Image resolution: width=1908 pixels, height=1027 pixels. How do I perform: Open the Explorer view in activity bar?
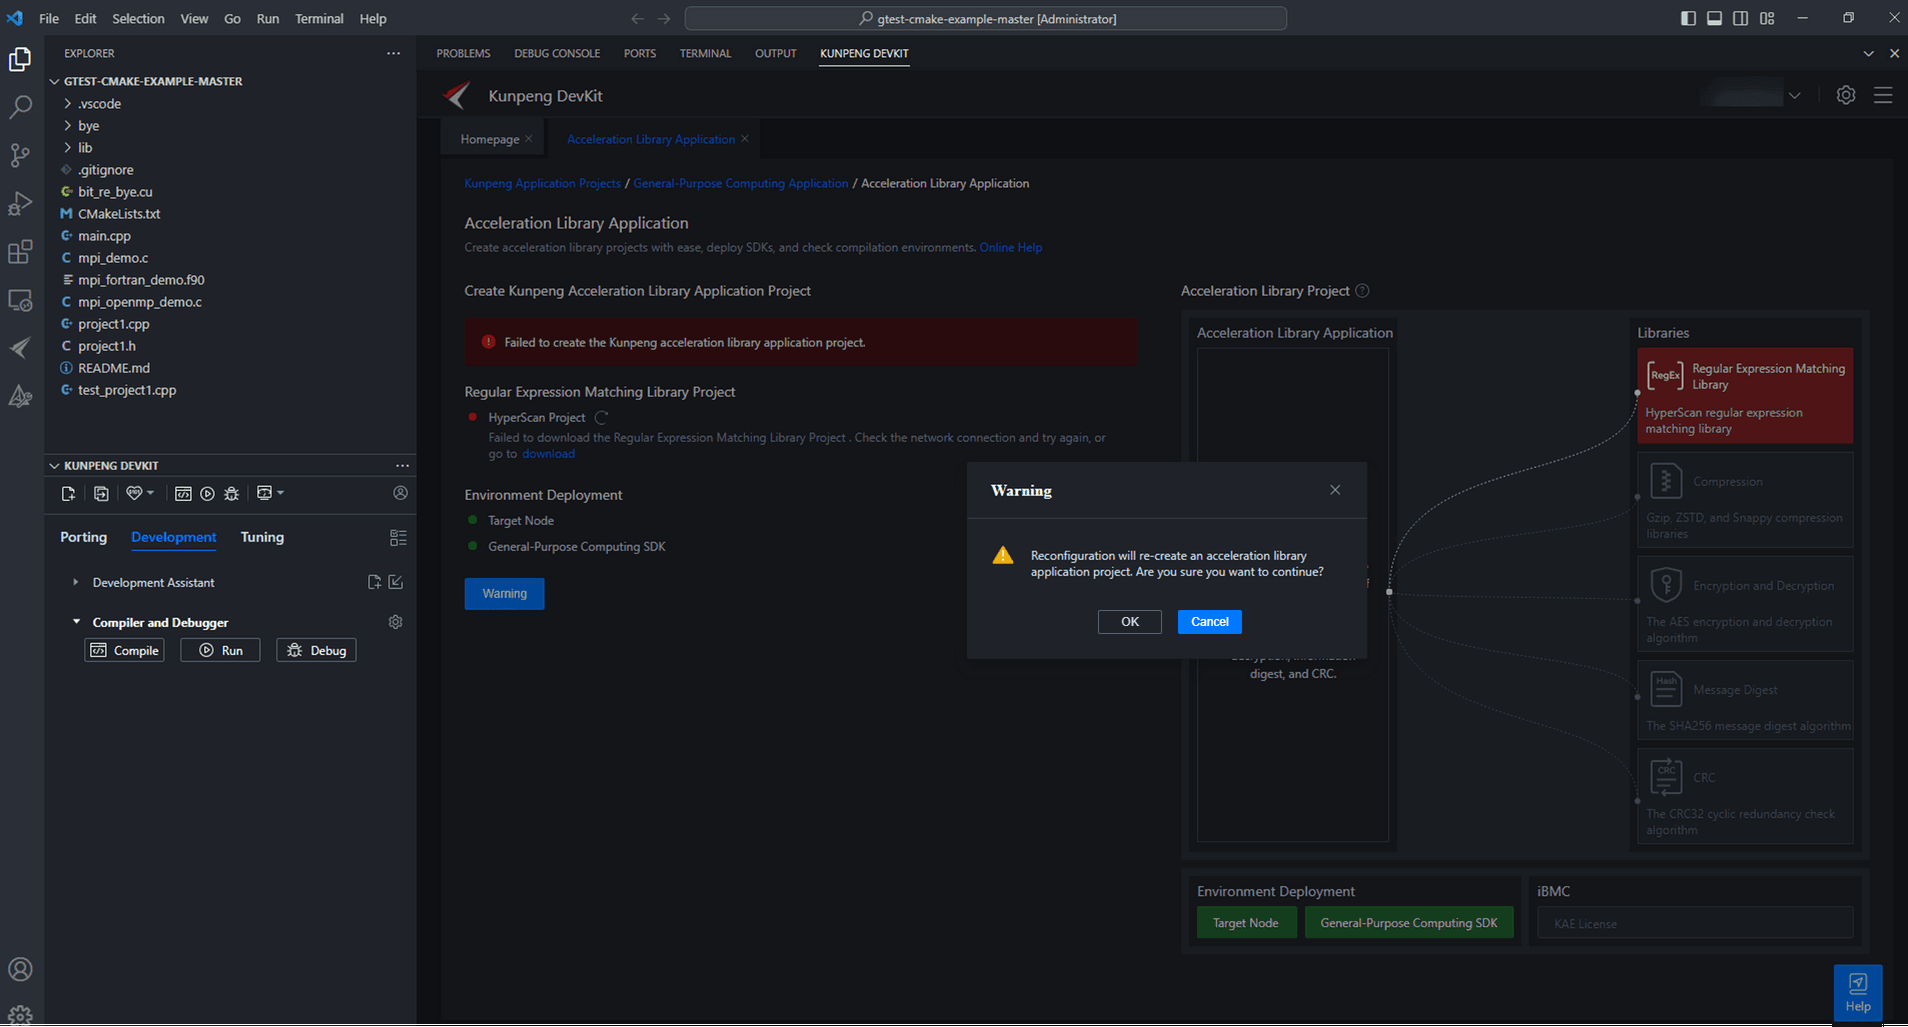click(x=20, y=60)
